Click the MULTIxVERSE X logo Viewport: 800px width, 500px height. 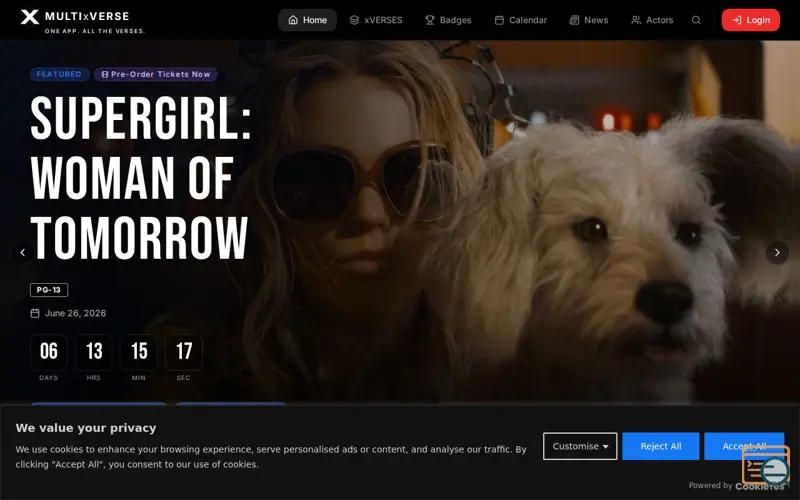coord(30,17)
